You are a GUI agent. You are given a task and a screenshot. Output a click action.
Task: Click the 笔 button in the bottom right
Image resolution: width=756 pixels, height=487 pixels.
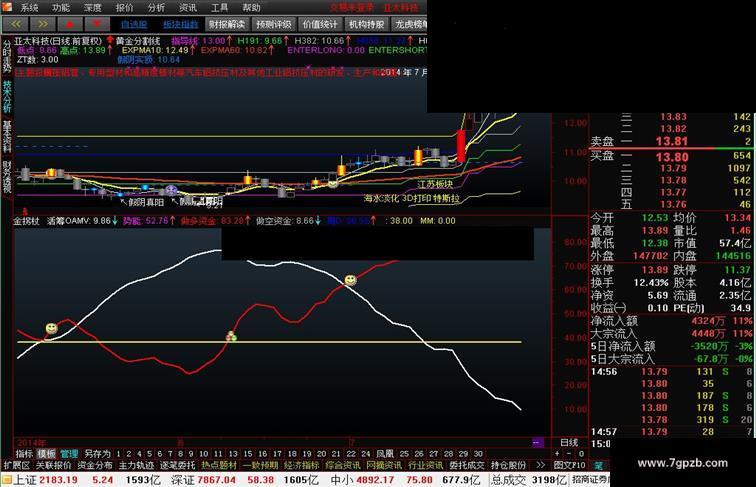pos(598,466)
